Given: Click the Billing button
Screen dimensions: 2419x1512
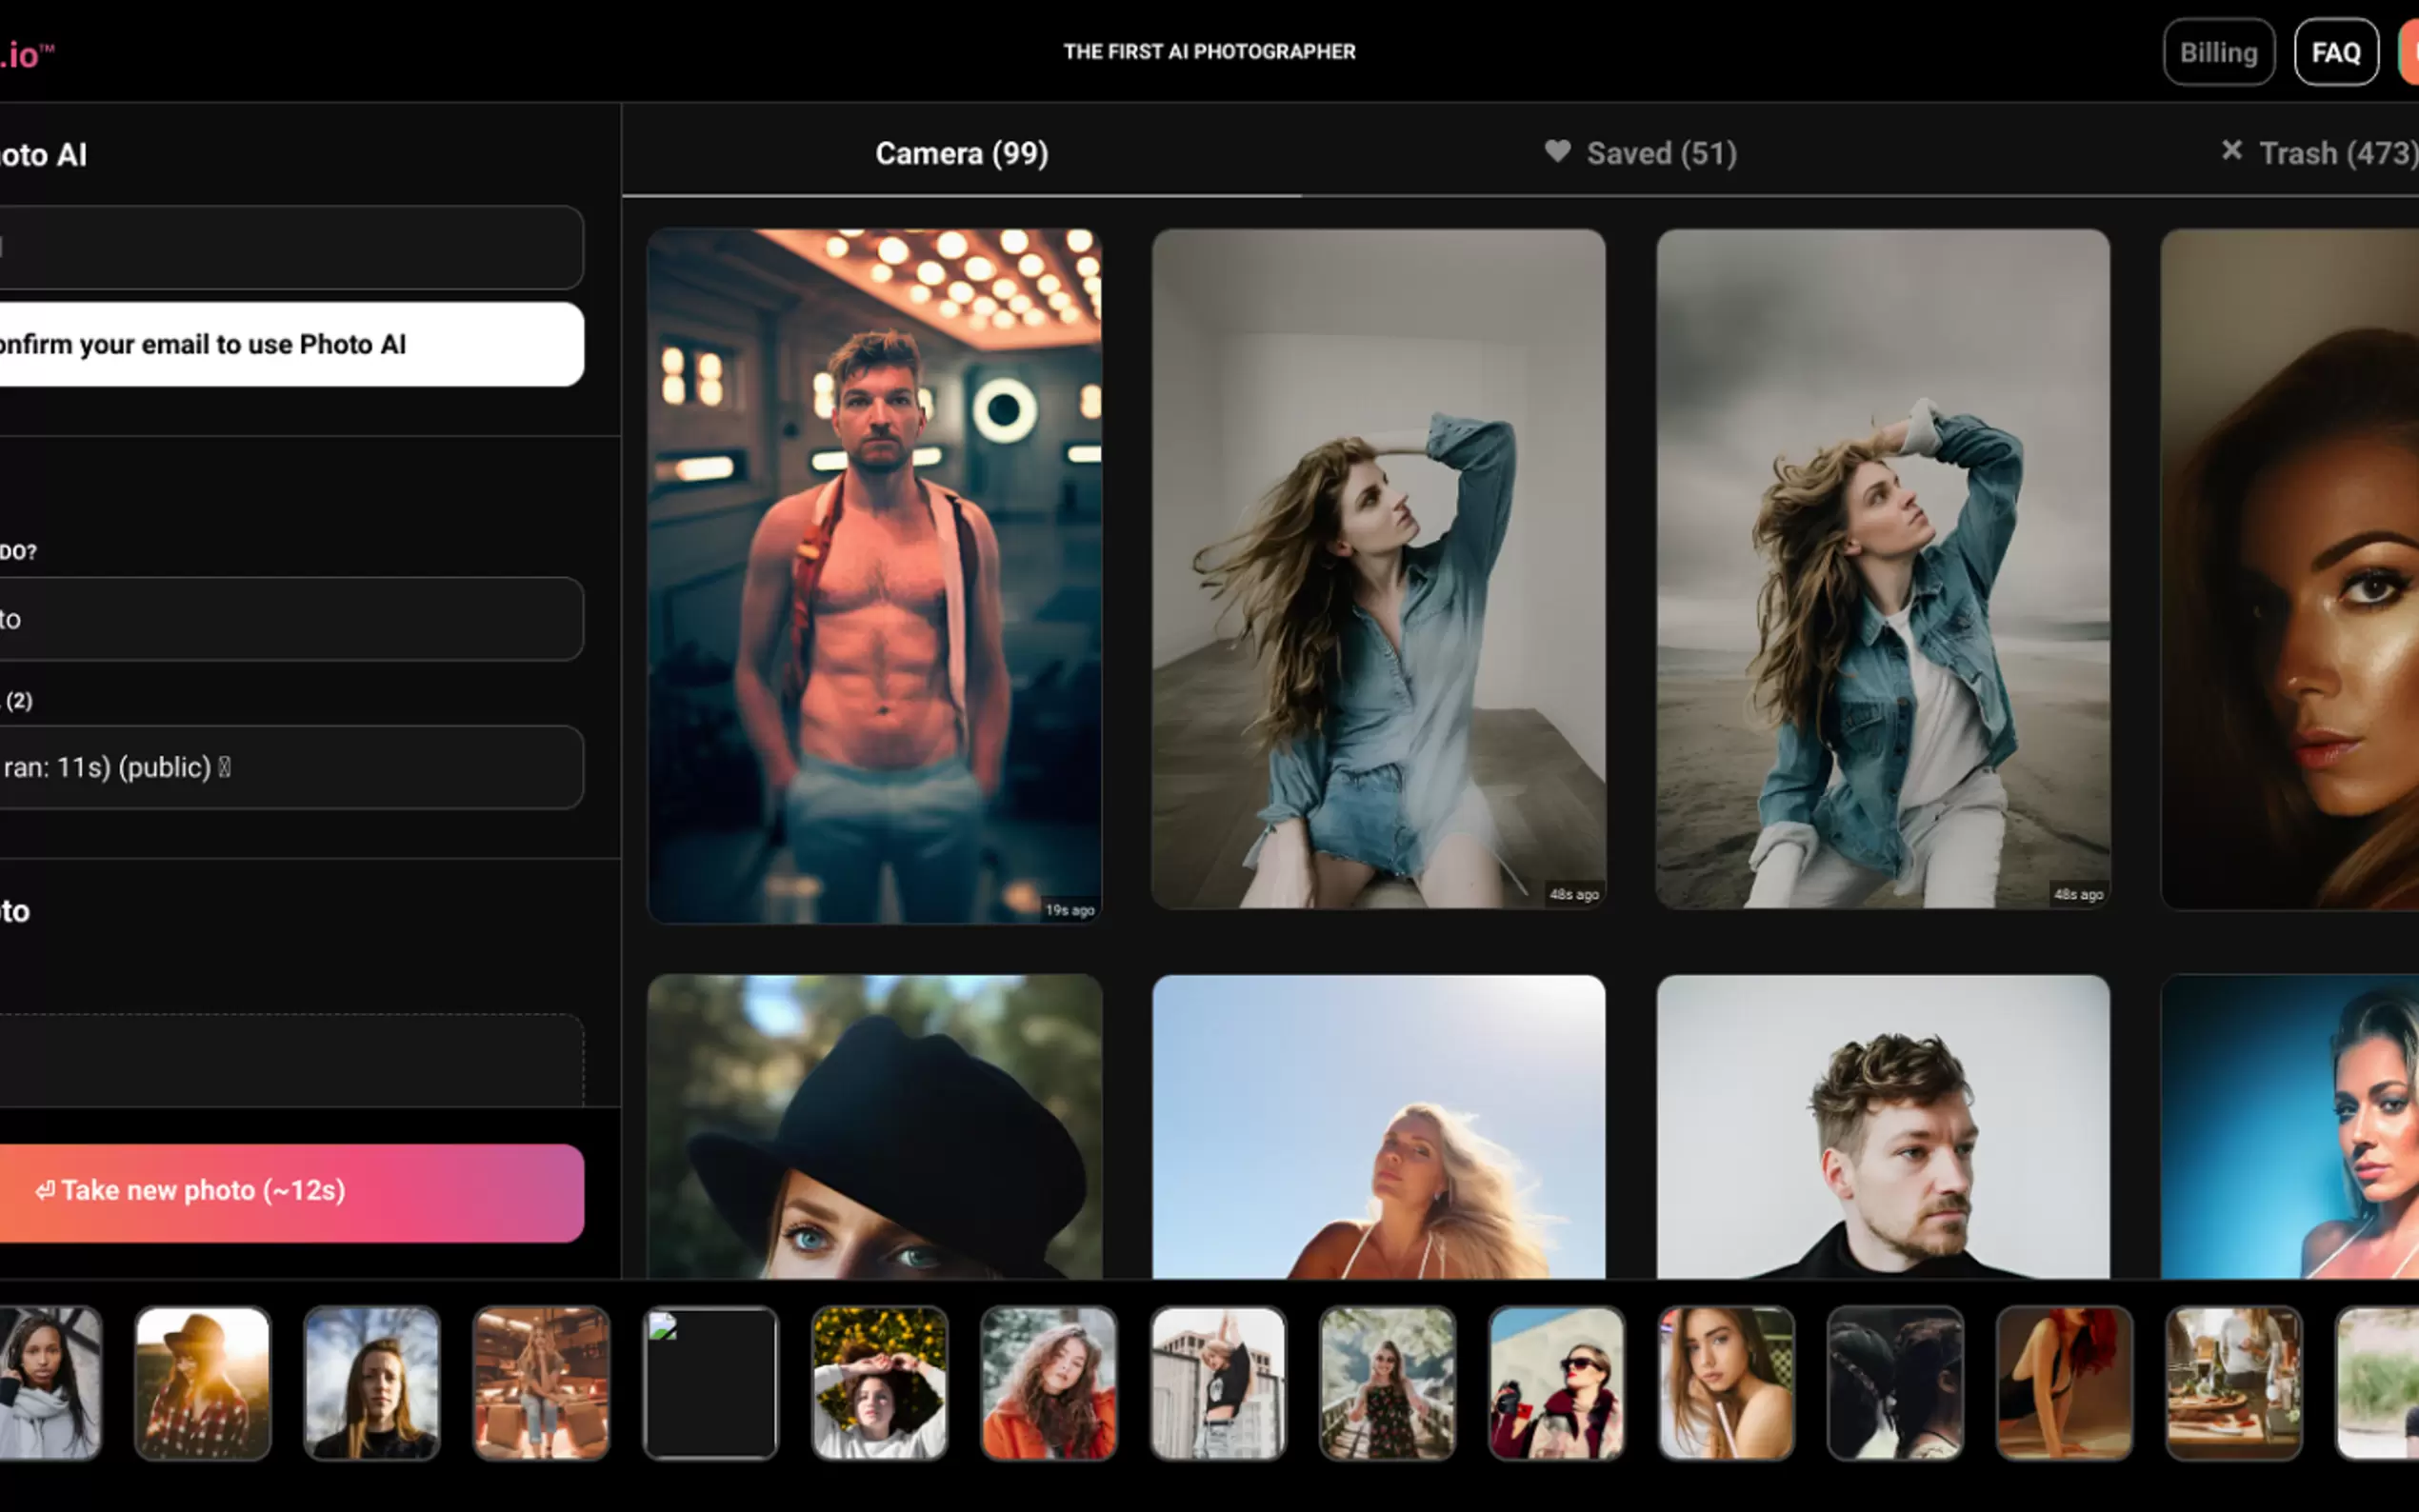Looking at the screenshot, I should [2217, 52].
